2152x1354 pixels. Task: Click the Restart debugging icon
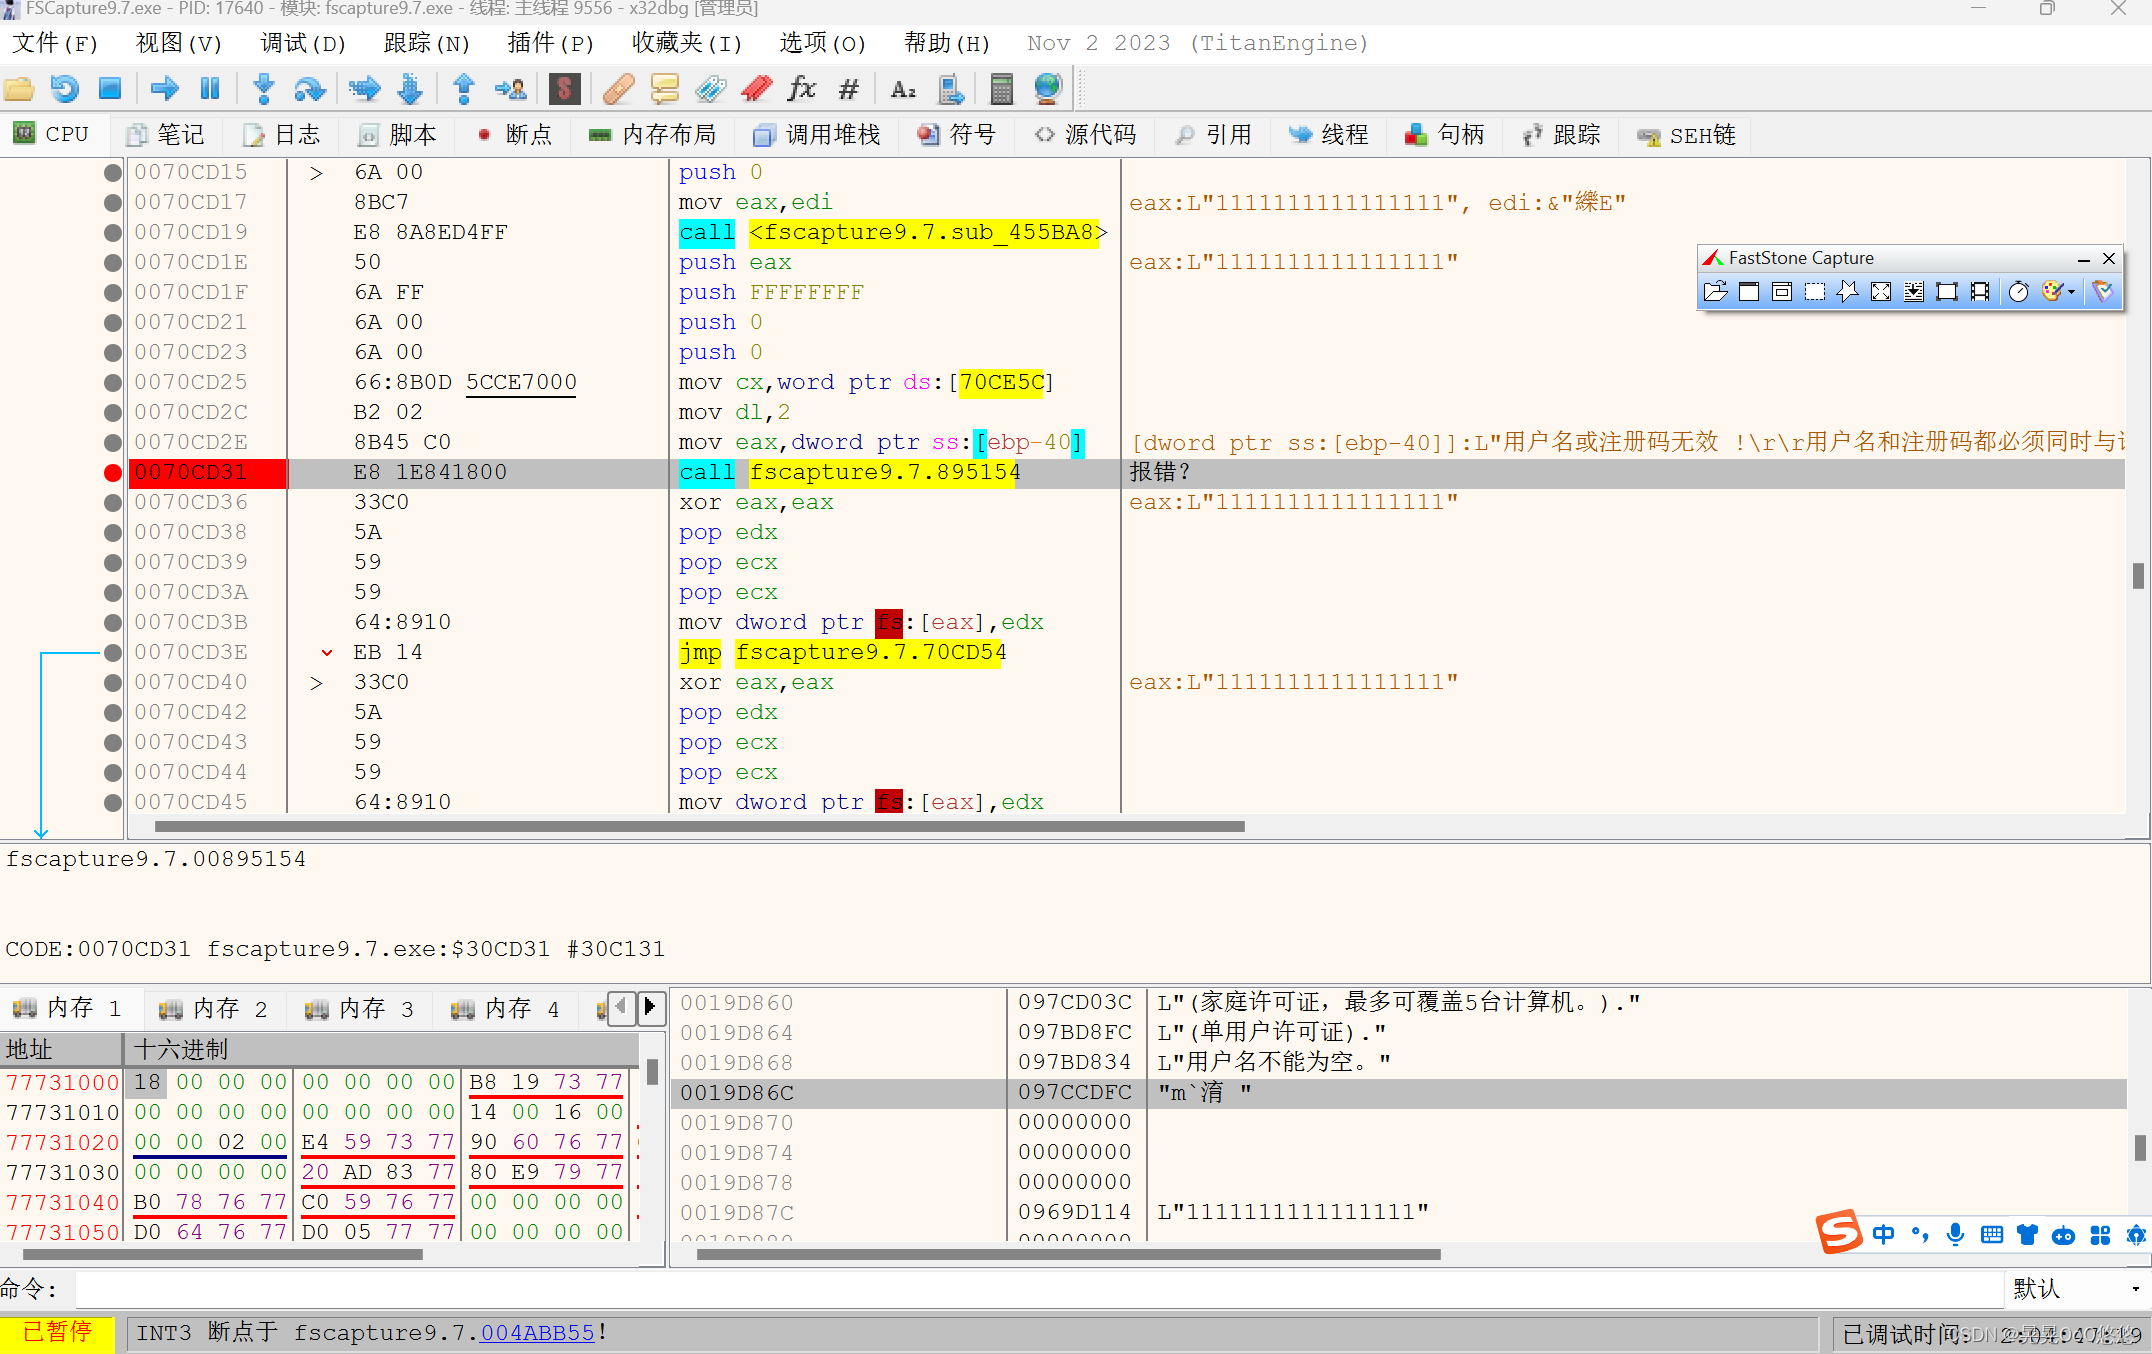pos(64,88)
